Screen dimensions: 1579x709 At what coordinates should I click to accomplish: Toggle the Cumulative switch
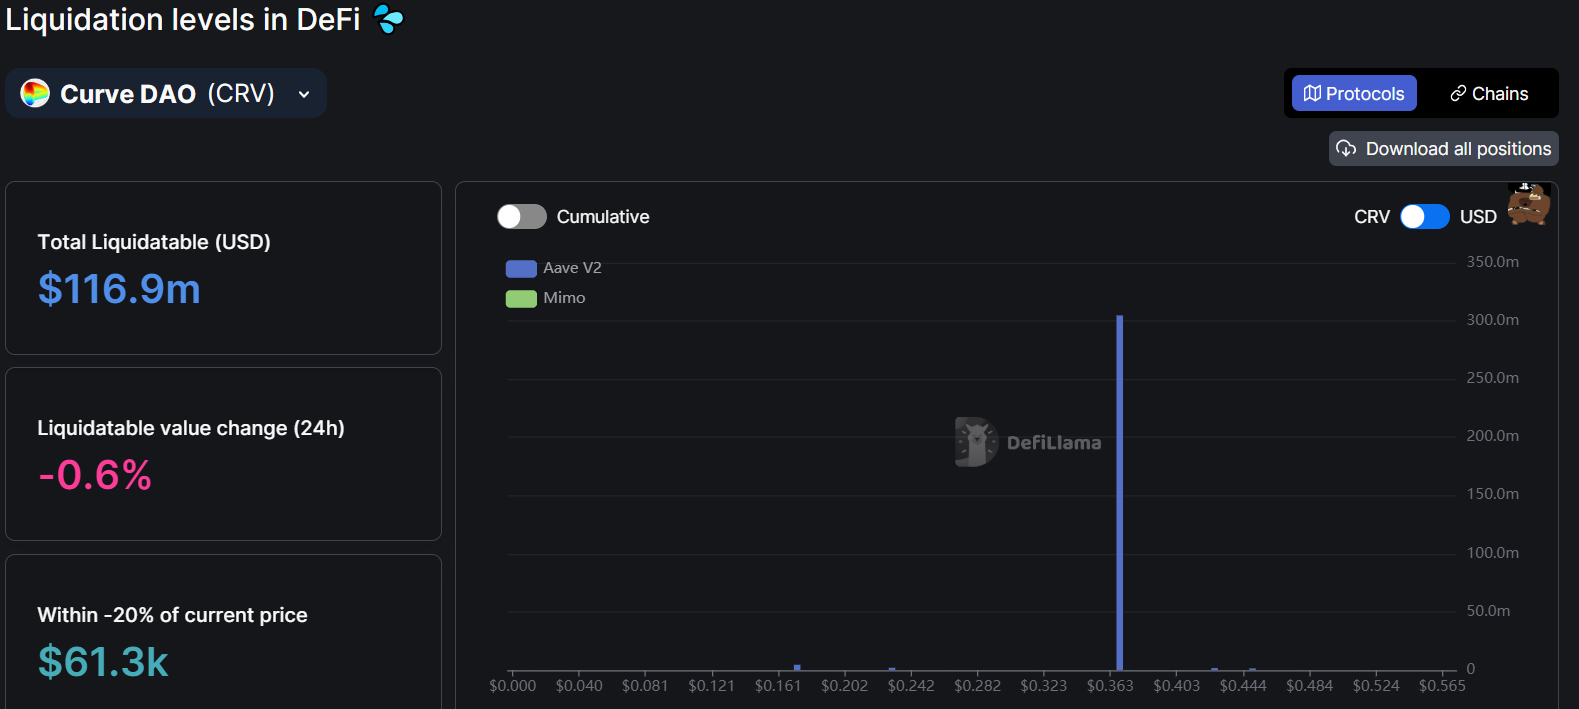tap(522, 217)
